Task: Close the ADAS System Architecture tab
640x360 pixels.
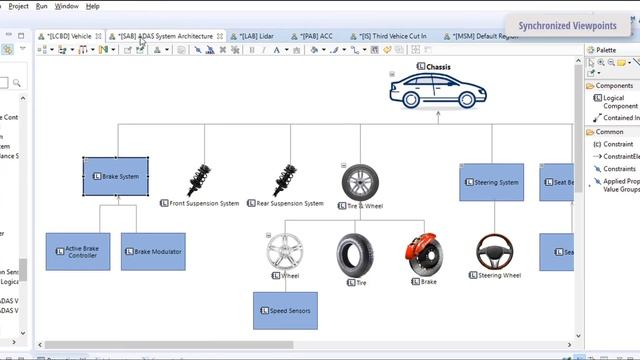Action: tap(220, 36)
